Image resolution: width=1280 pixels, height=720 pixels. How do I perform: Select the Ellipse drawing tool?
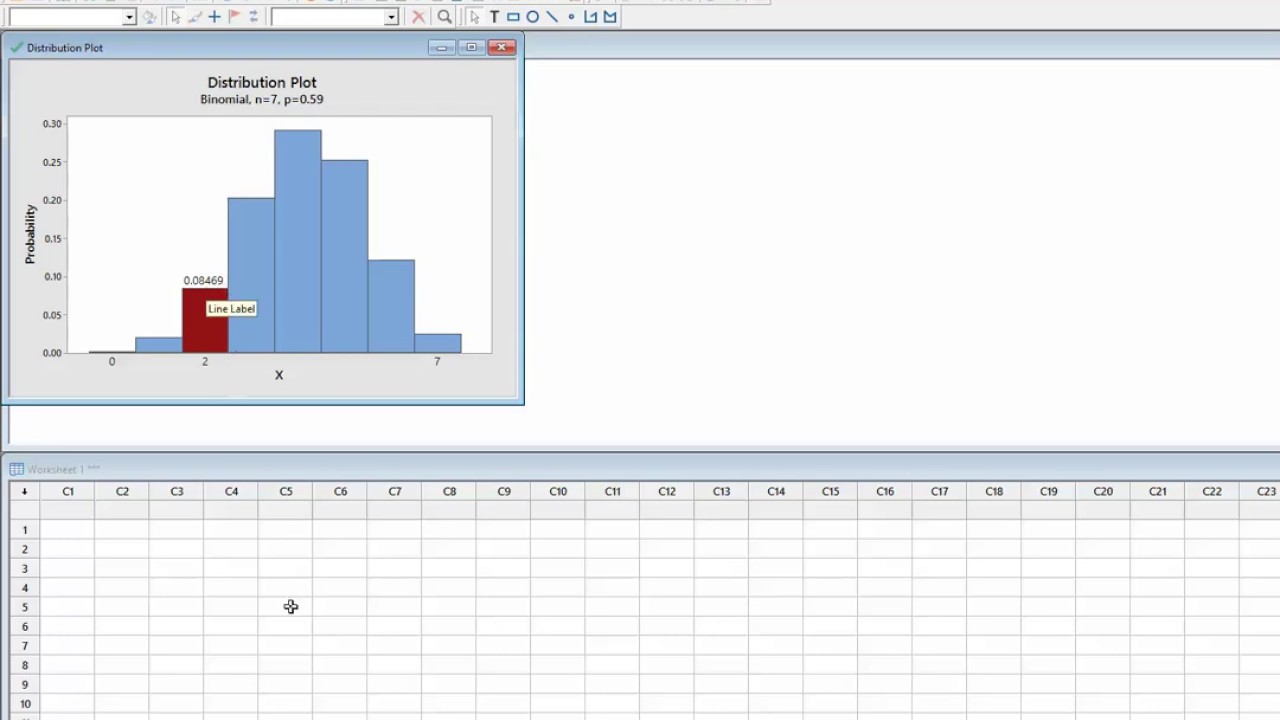pyautogui.click(x=532, y=17)
